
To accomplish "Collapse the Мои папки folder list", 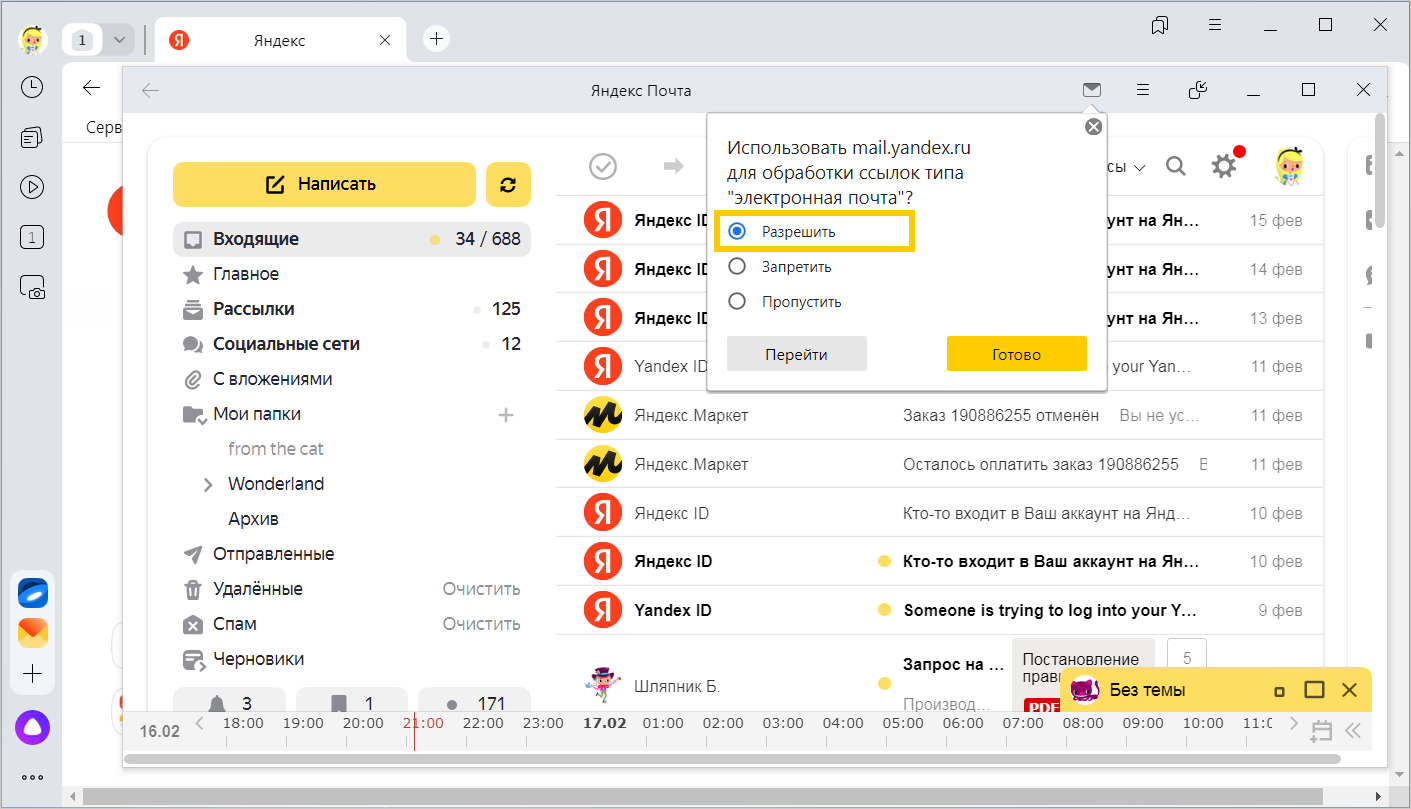I will 194,414.
